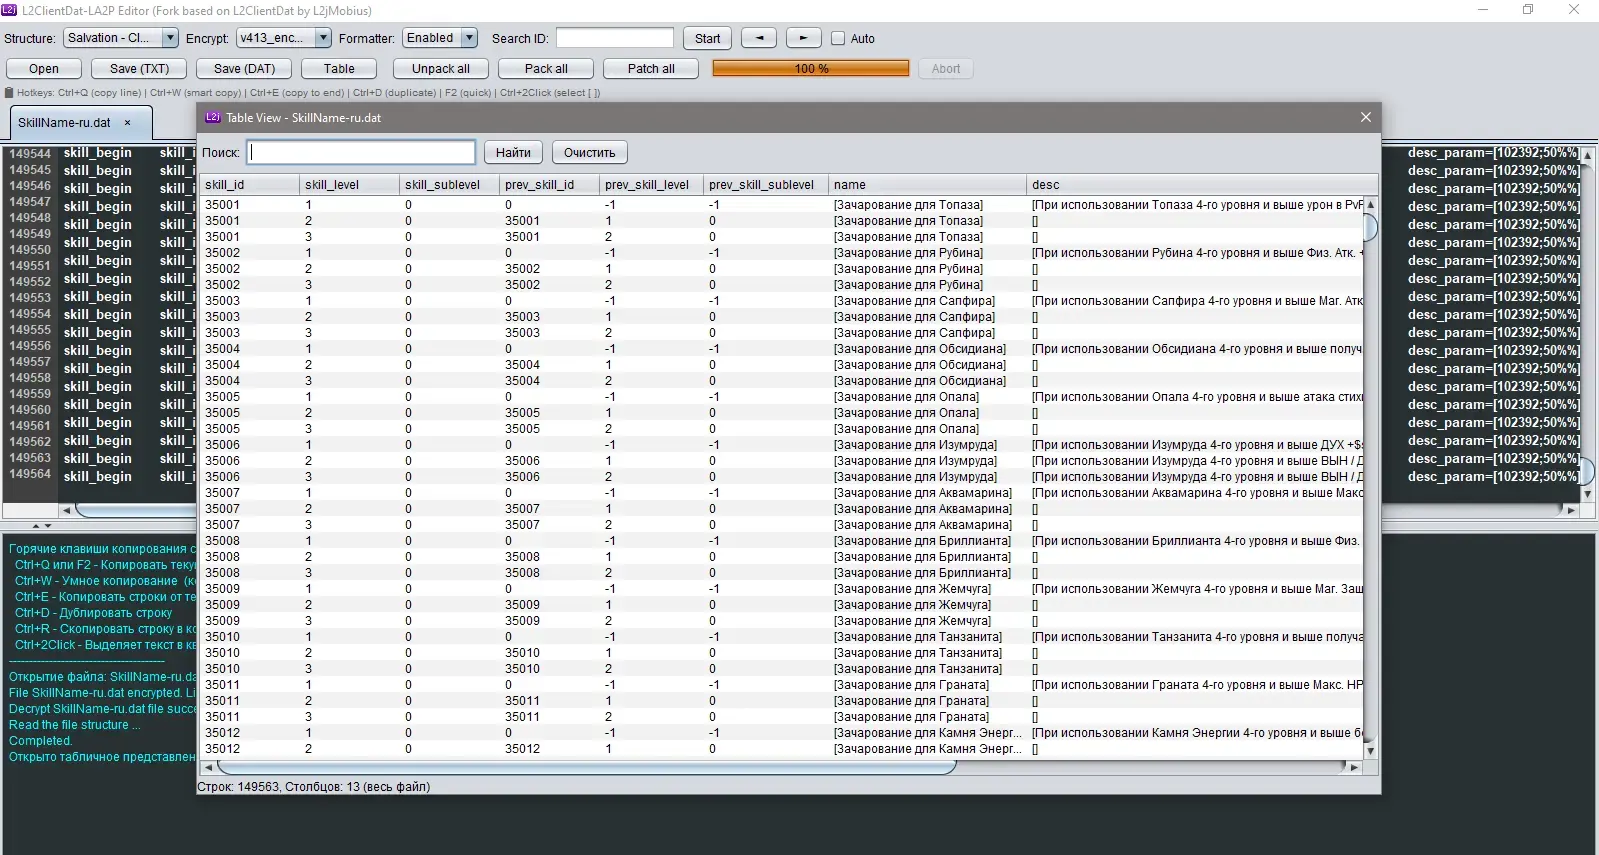Select the При использовании Танзанита description cell
This screenshot has width=1599, height=855.
(1197, 636)
